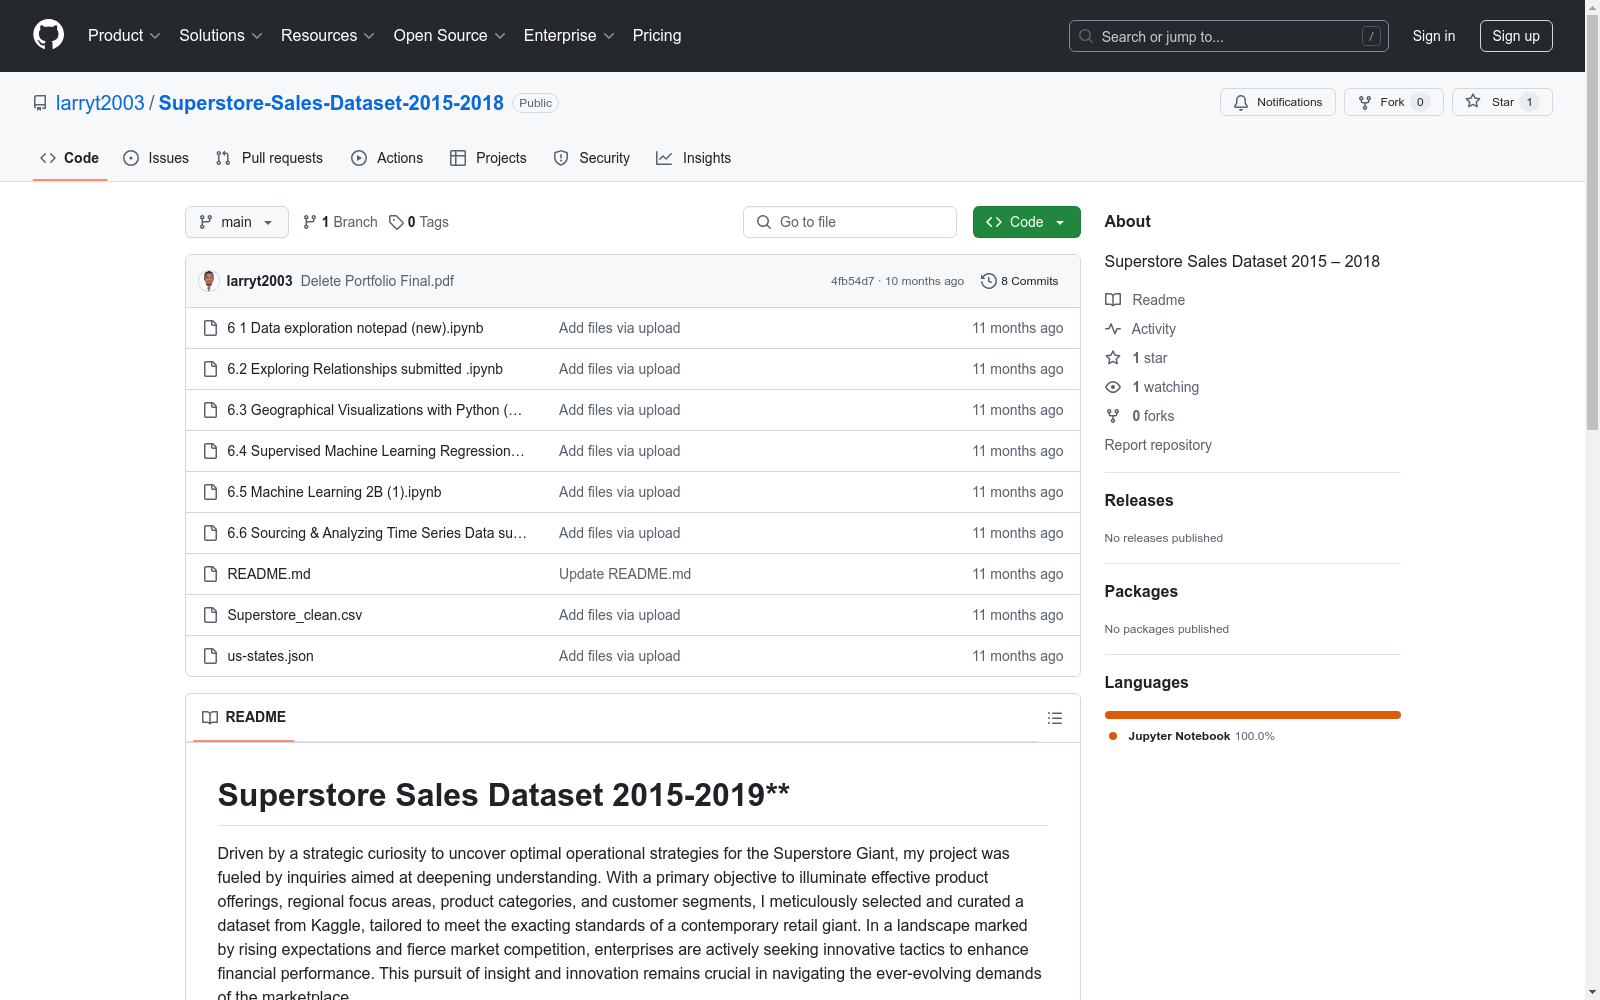
Task: Click the eye icon beside 1 watching
Action: [x=1113, y=387]
